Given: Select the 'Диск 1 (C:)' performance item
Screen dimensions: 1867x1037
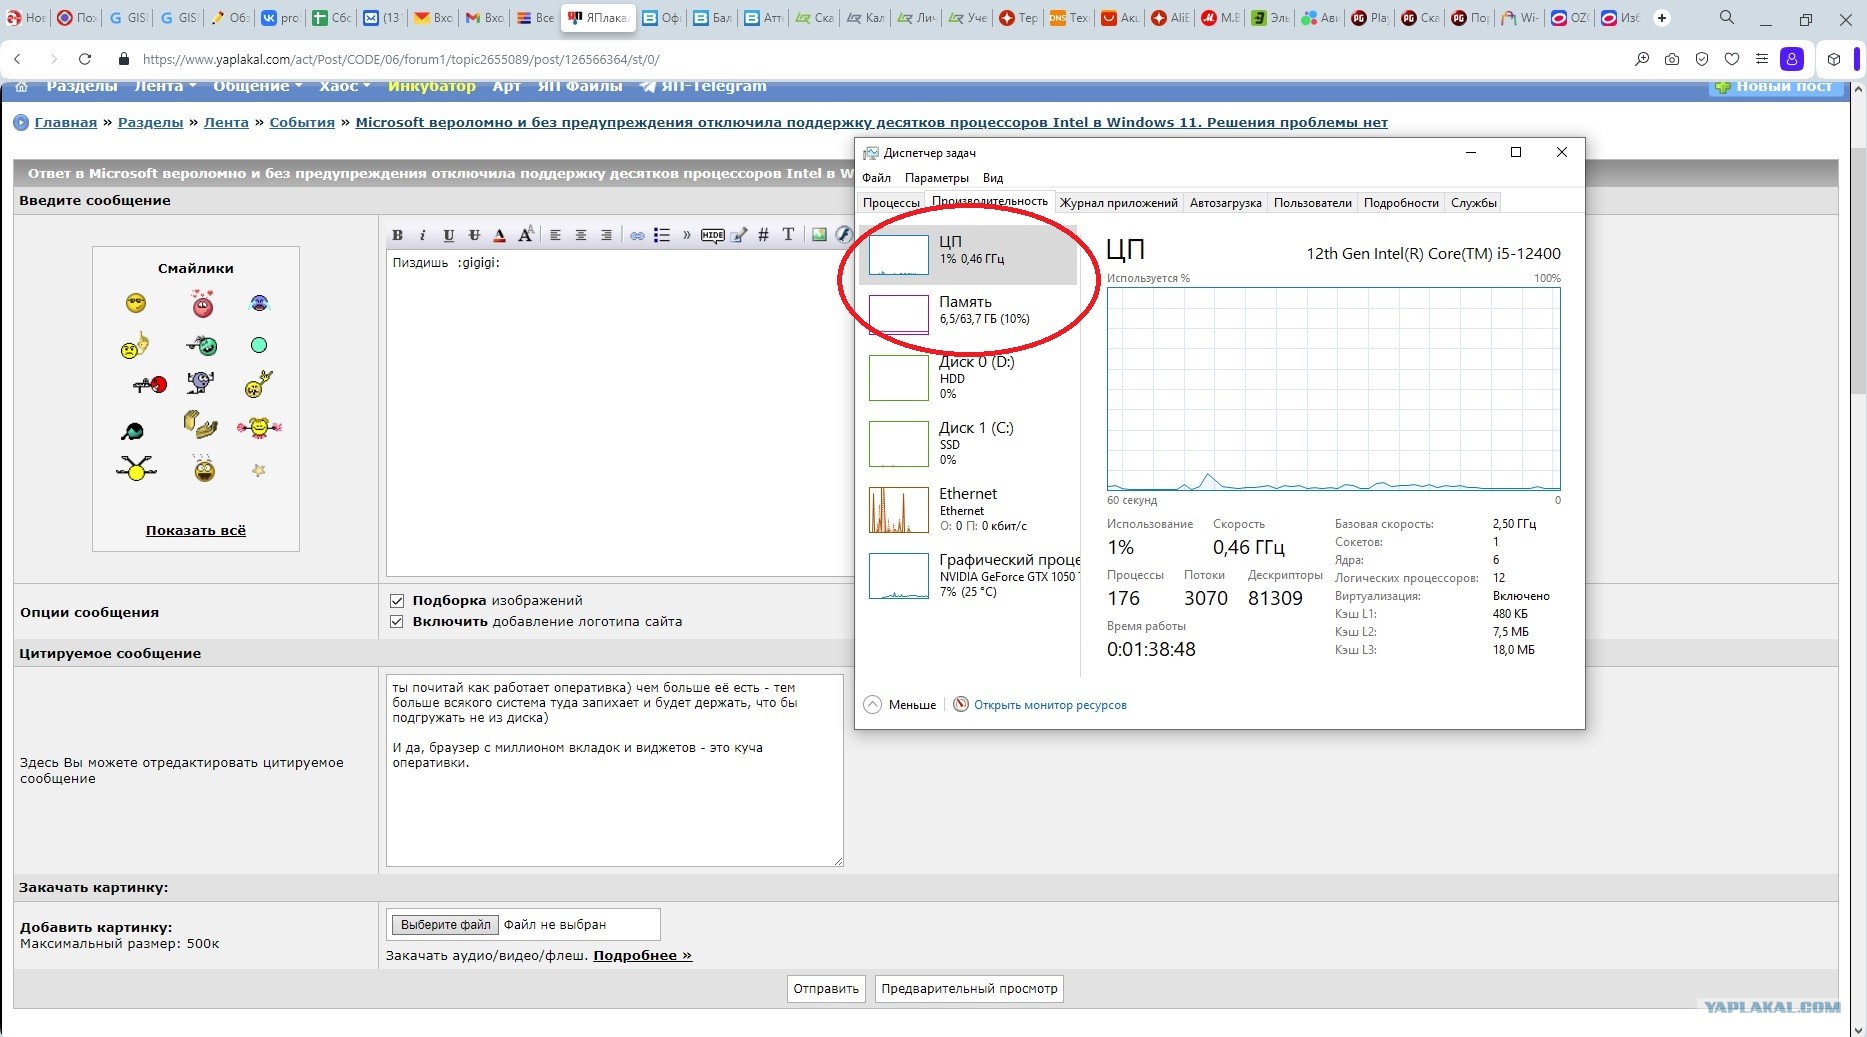Looking at the screenshot, I should pyautogui.click(x=968, y=443).
